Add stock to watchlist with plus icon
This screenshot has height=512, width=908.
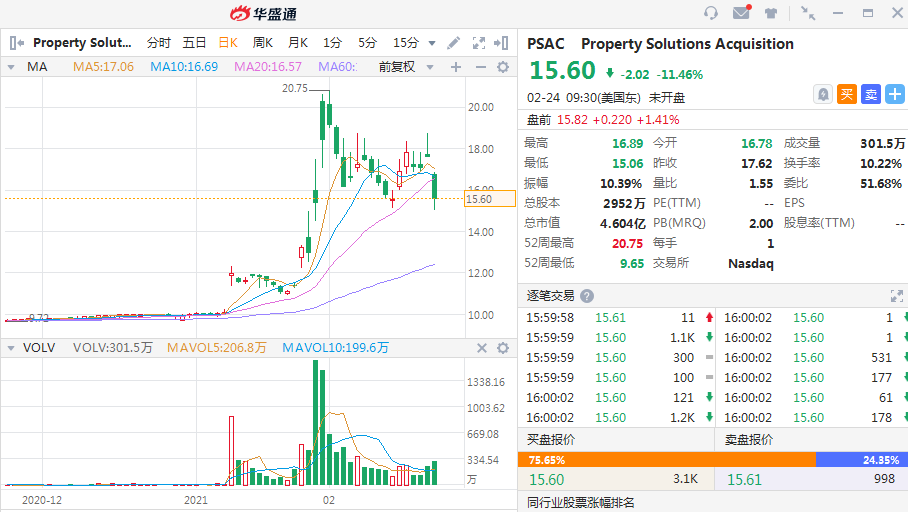(x=894, y=94)
